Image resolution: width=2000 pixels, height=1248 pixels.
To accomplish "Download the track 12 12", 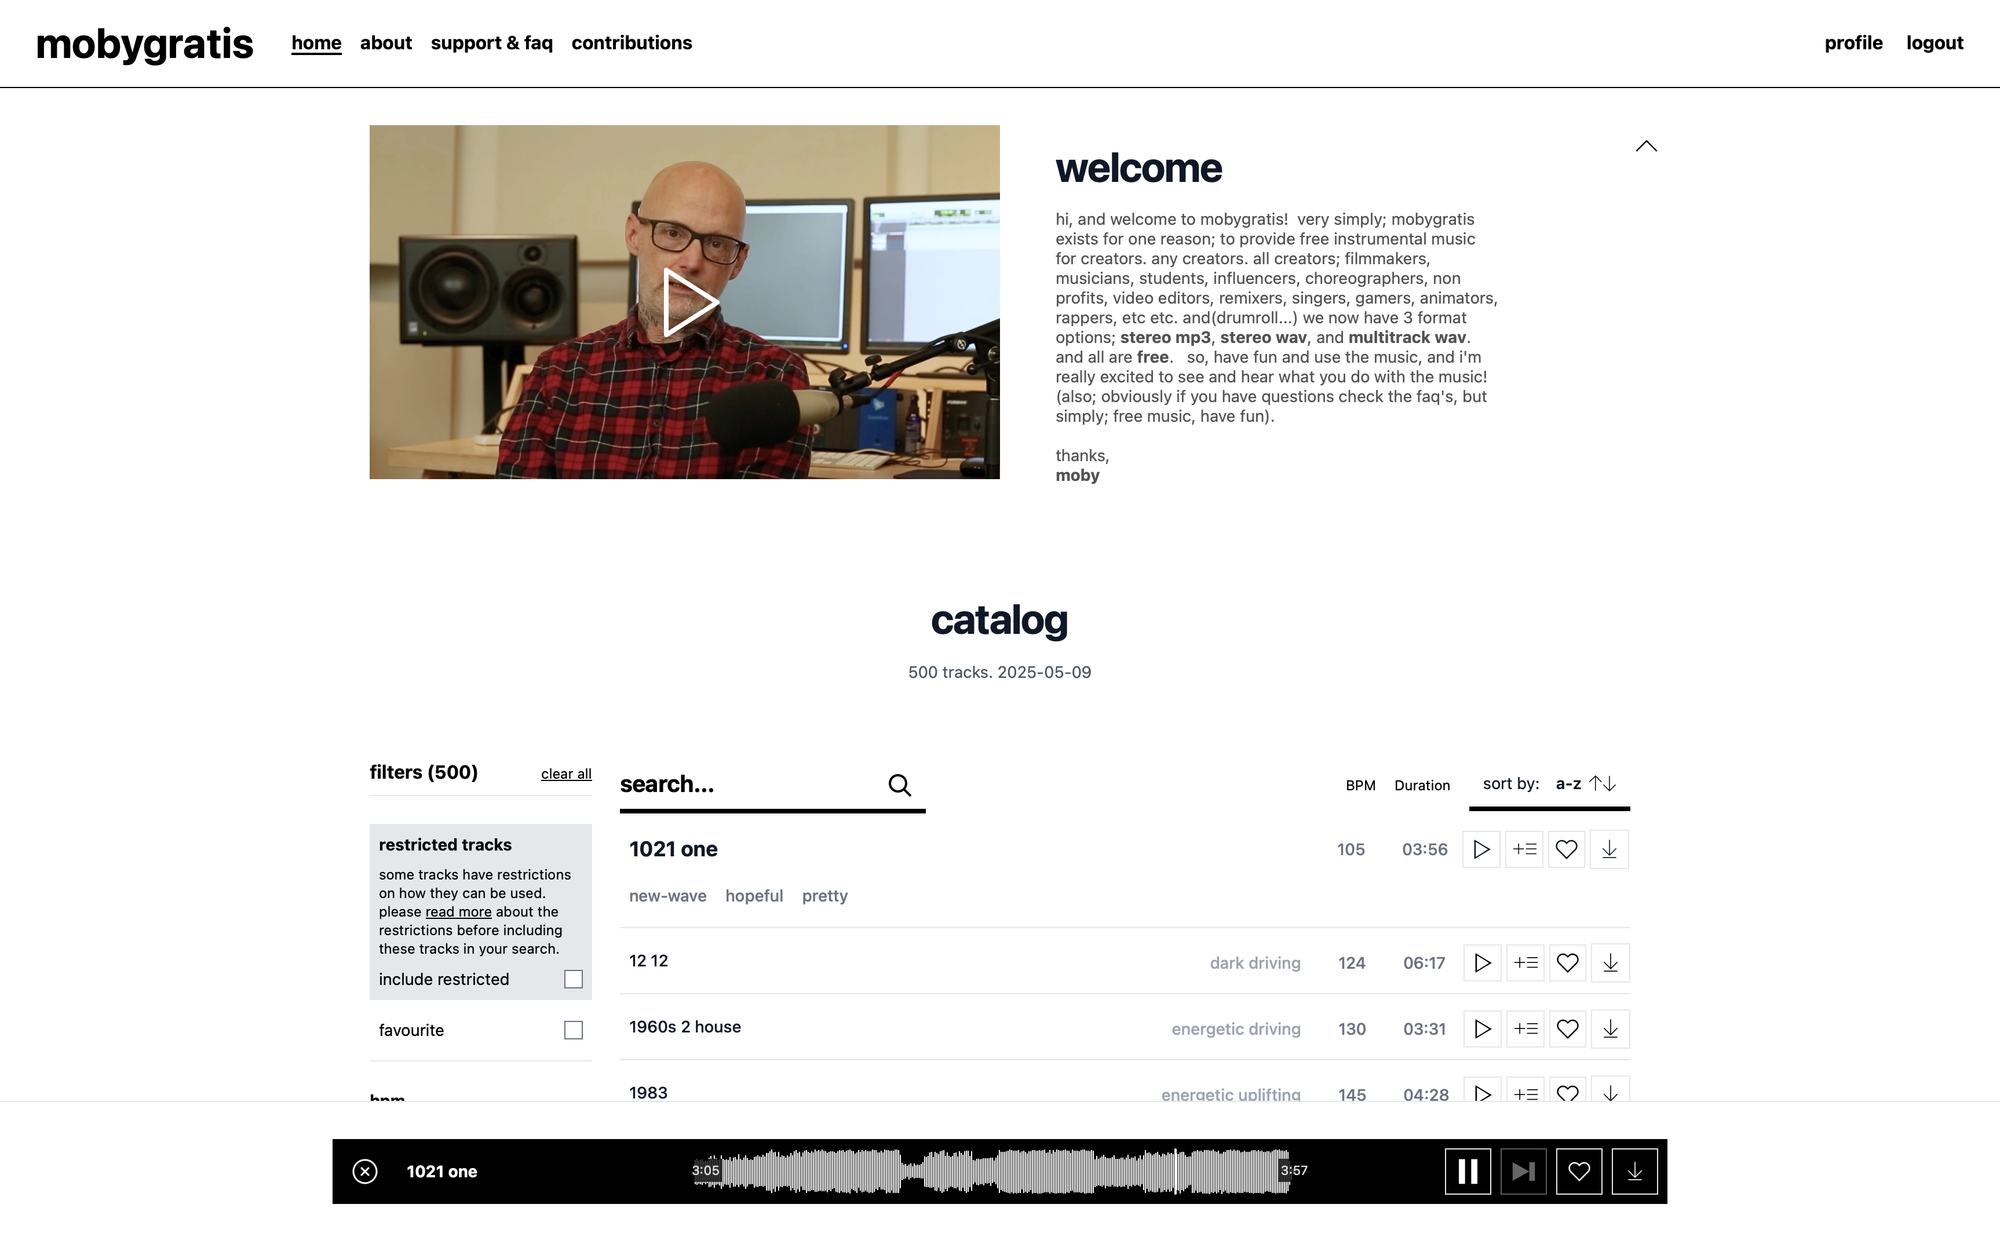I will point(1610,963).
